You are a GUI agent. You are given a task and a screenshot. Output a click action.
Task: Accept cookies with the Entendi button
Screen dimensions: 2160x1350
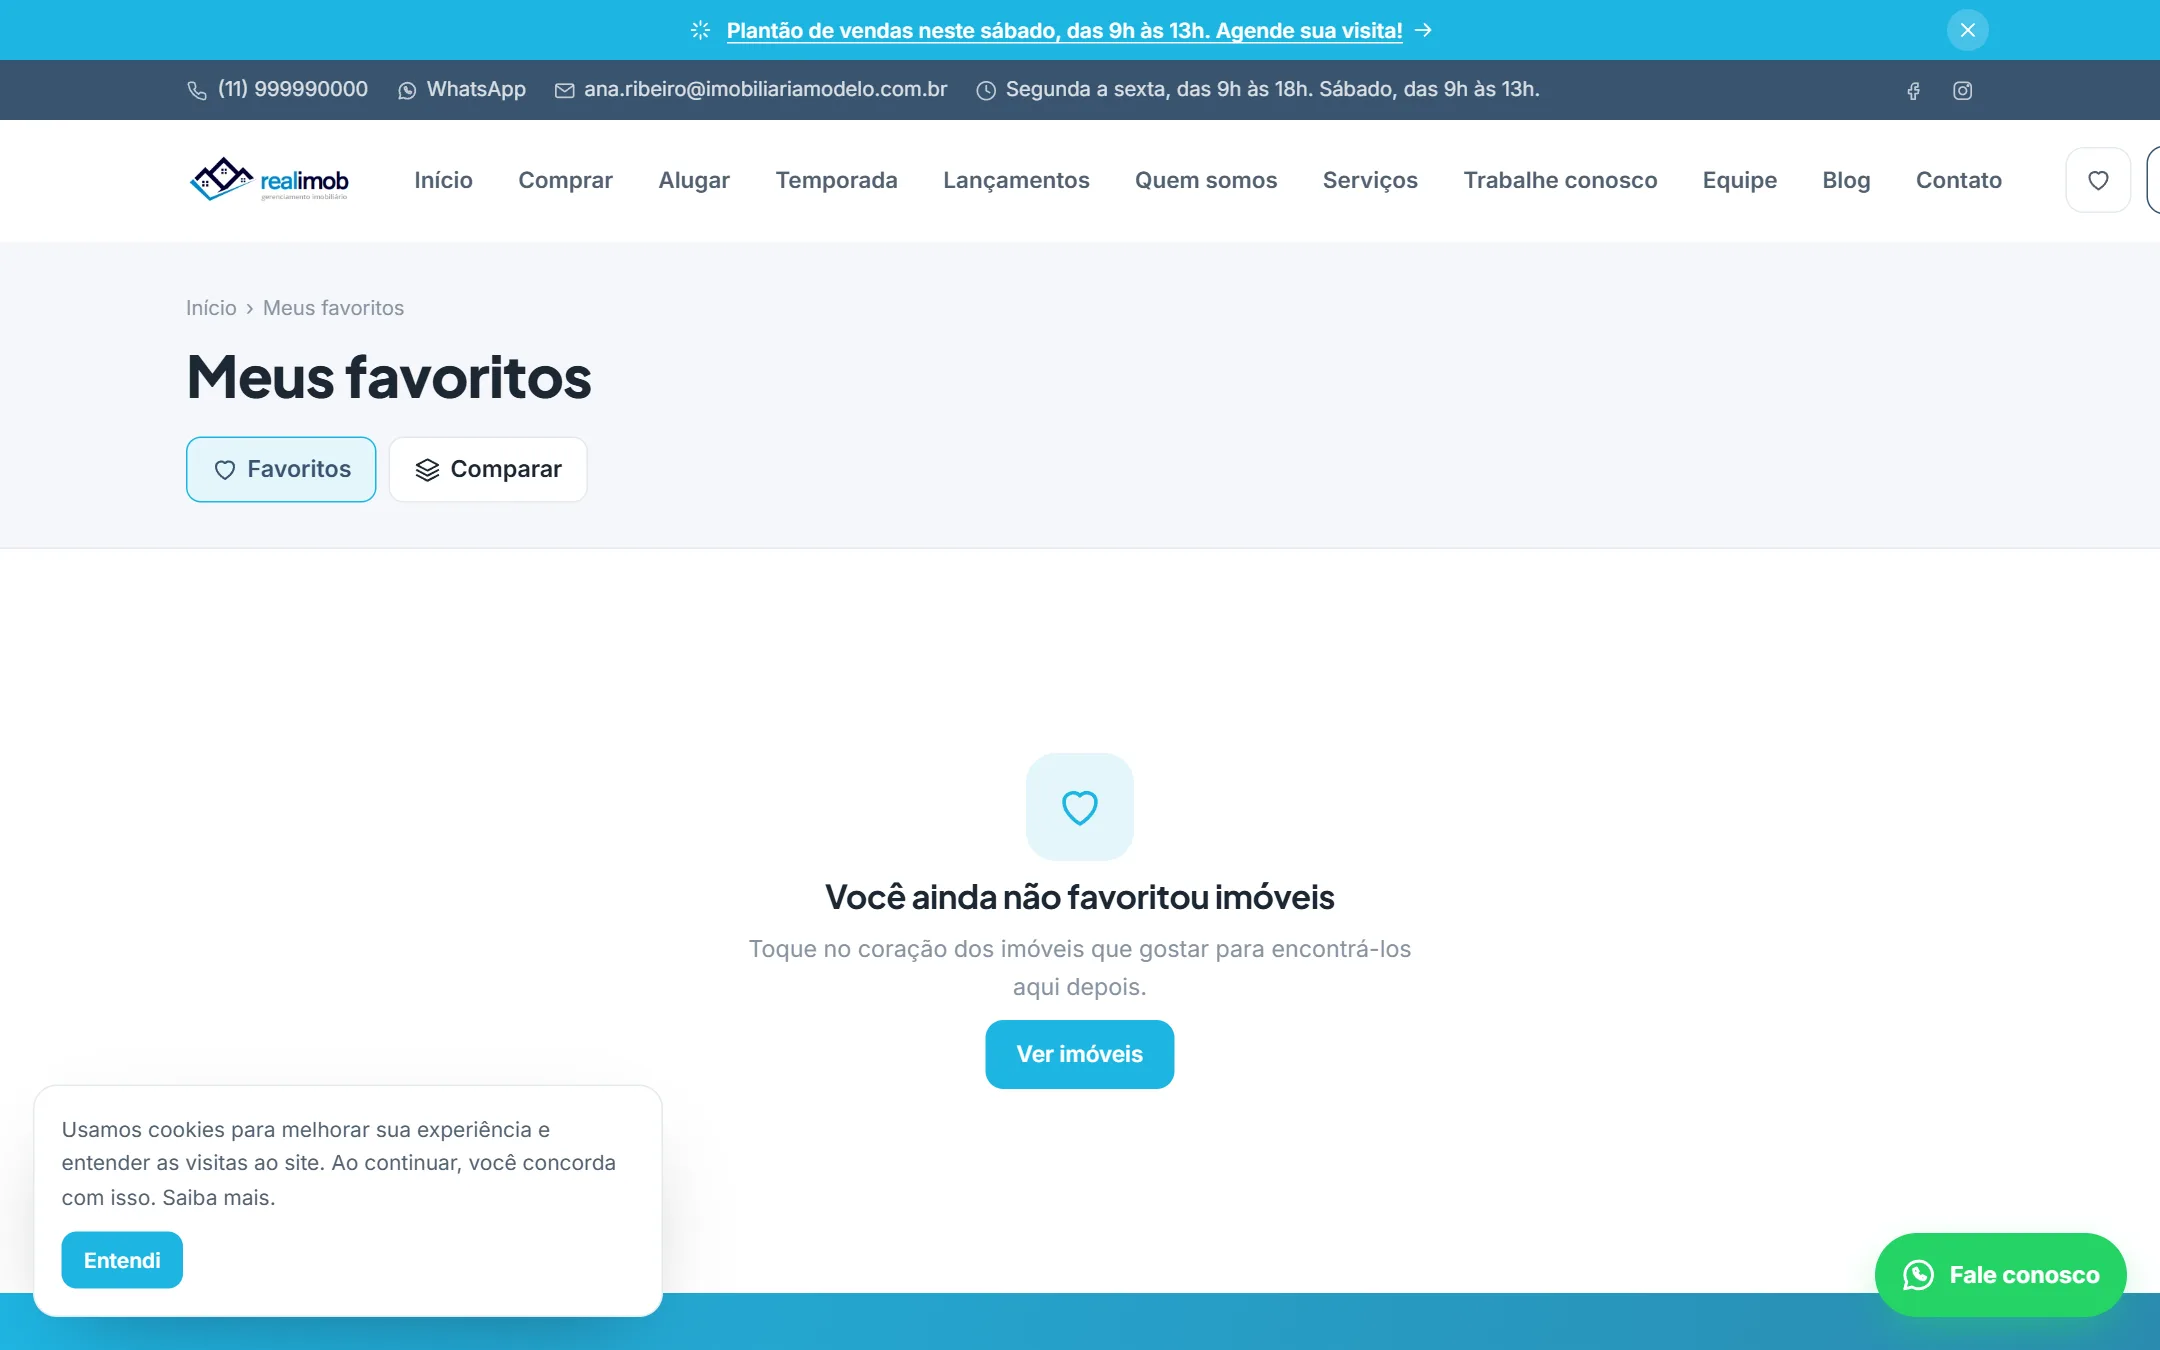point(122,1260)
